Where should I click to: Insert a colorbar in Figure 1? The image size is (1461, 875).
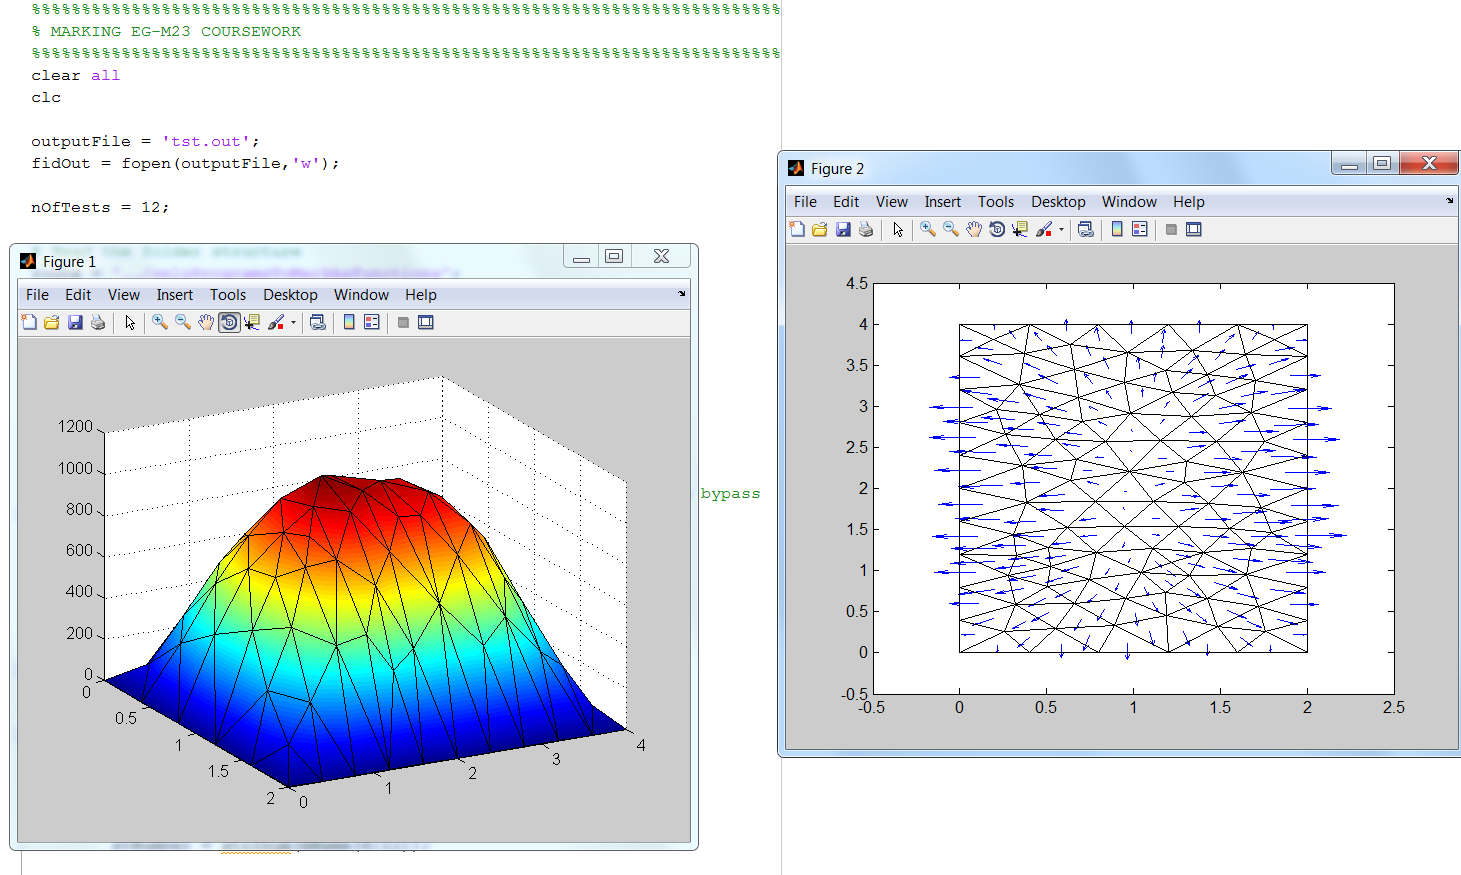coord(349,322)
